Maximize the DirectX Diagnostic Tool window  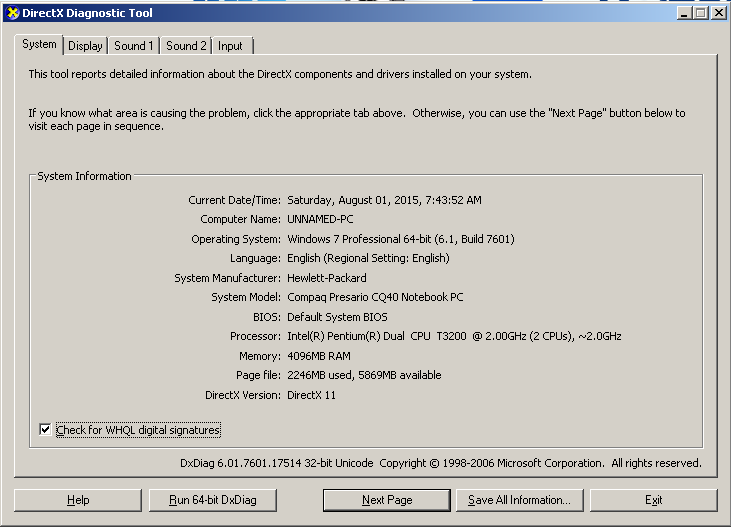700,13
